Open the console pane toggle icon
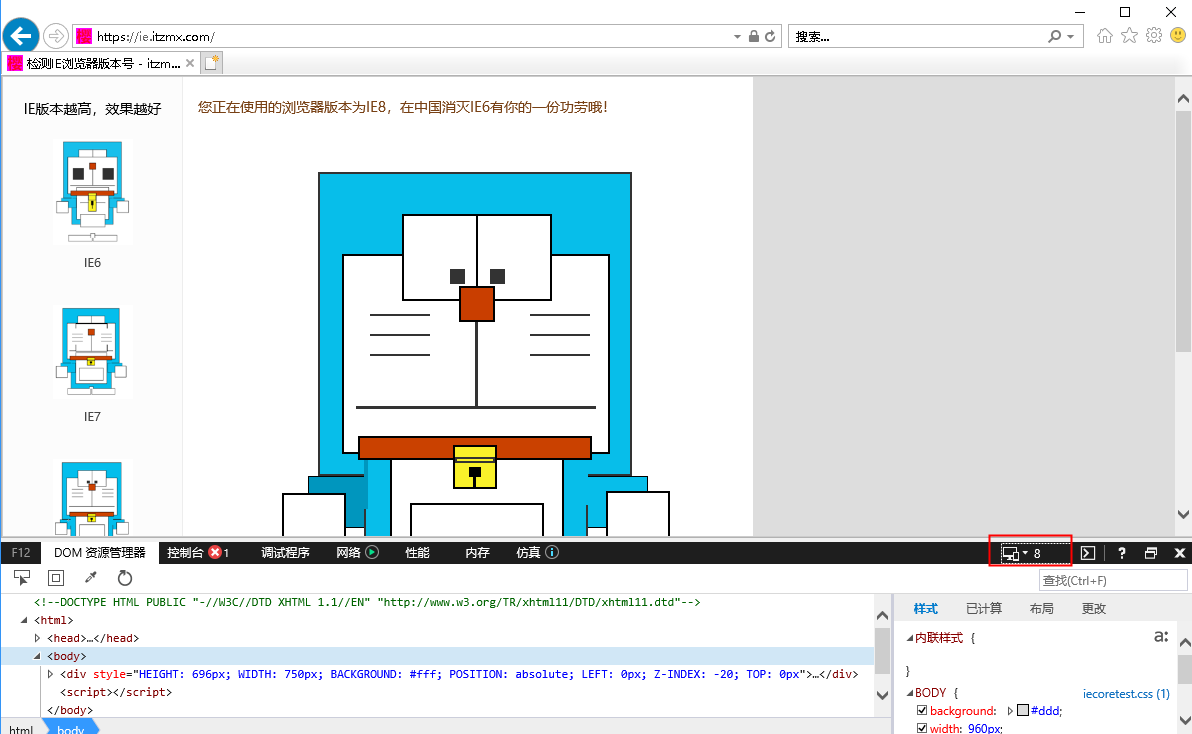Image resolution: width=1192 pixels, height=734 pixels. 1088,553
